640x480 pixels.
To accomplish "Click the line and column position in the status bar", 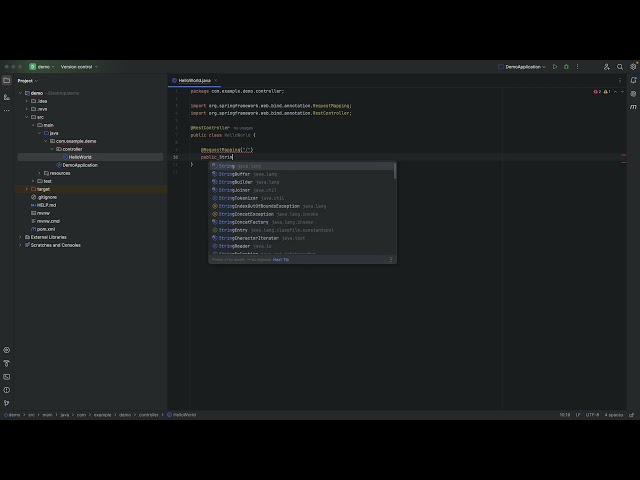I will pyautogui.click(x=564, y=415).
